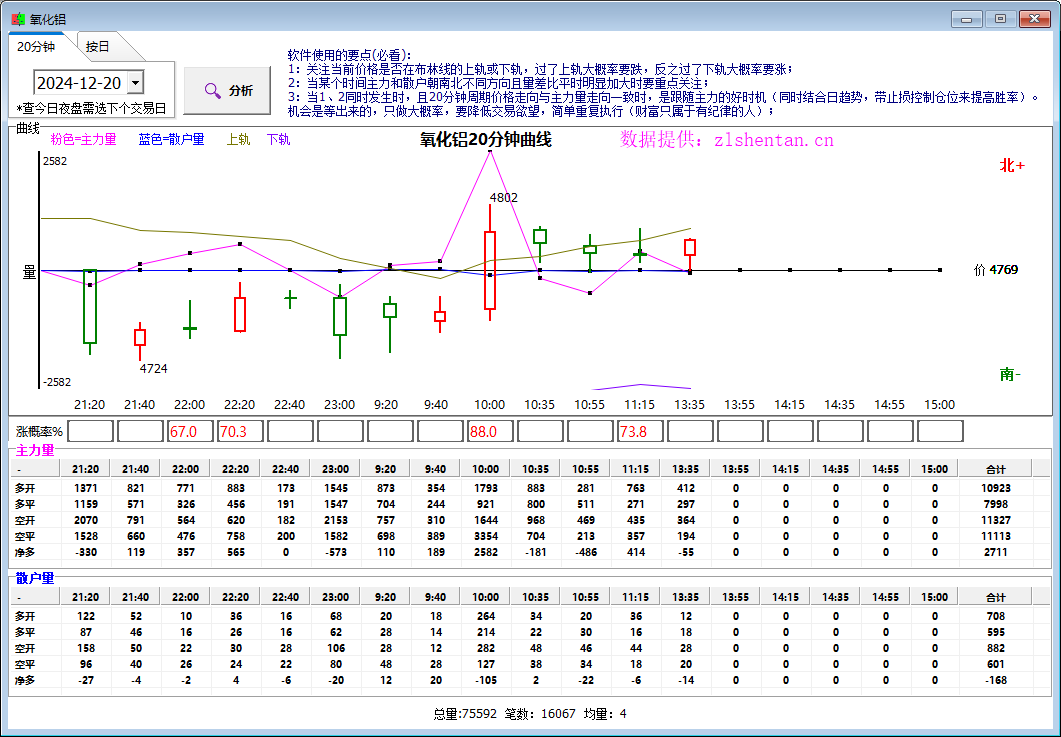Click the 下轨 legend label
This screenshot has width=1061, height=737.
tap(278, 139)
